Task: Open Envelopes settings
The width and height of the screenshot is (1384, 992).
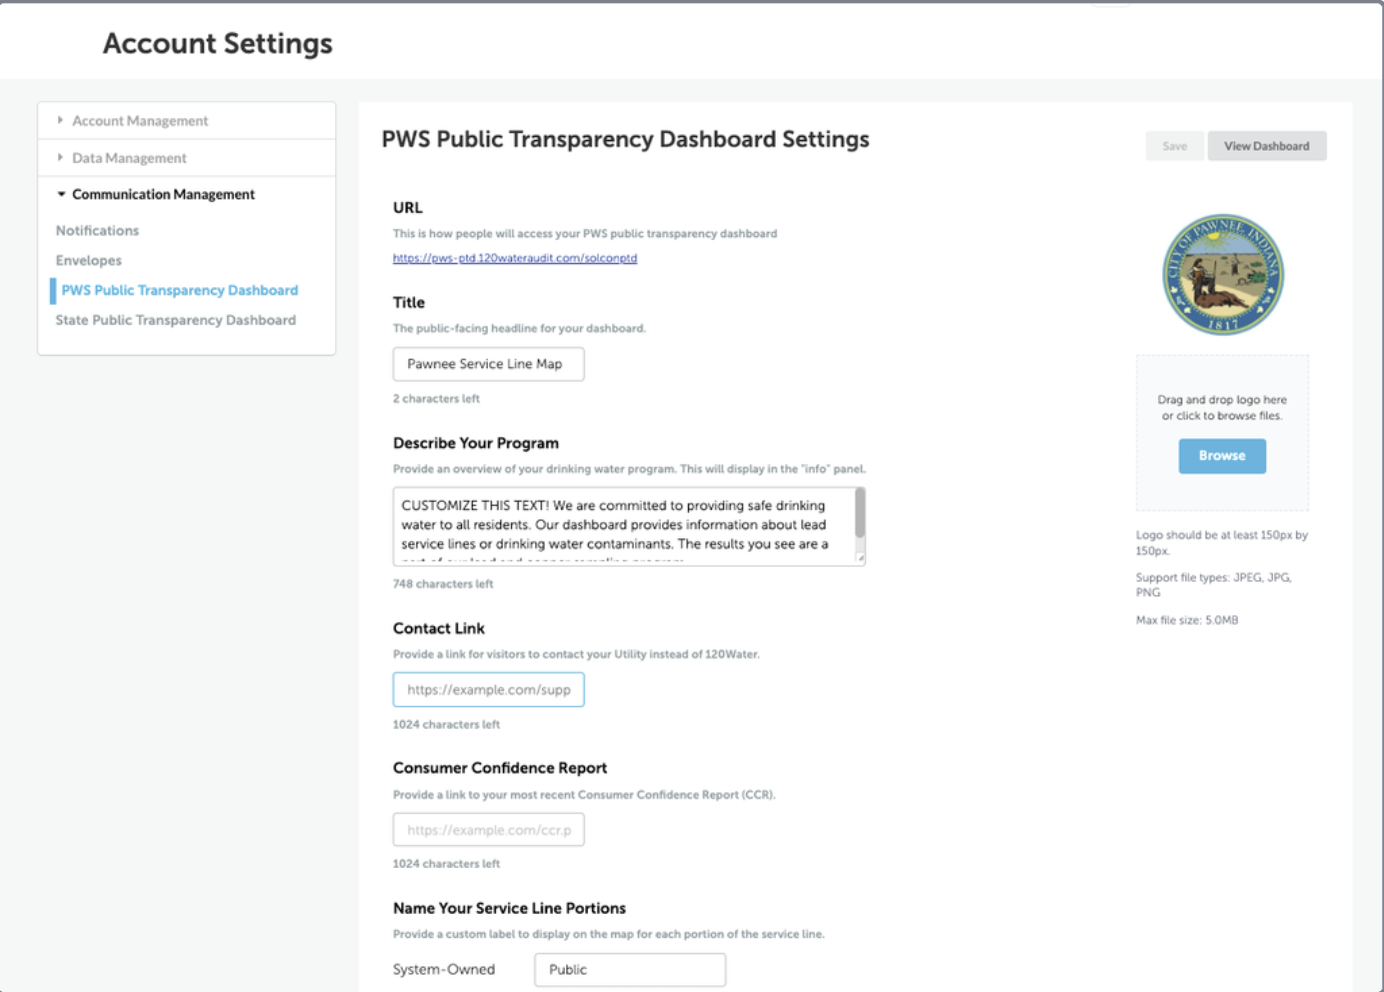Action: click(x=88, y=260)
